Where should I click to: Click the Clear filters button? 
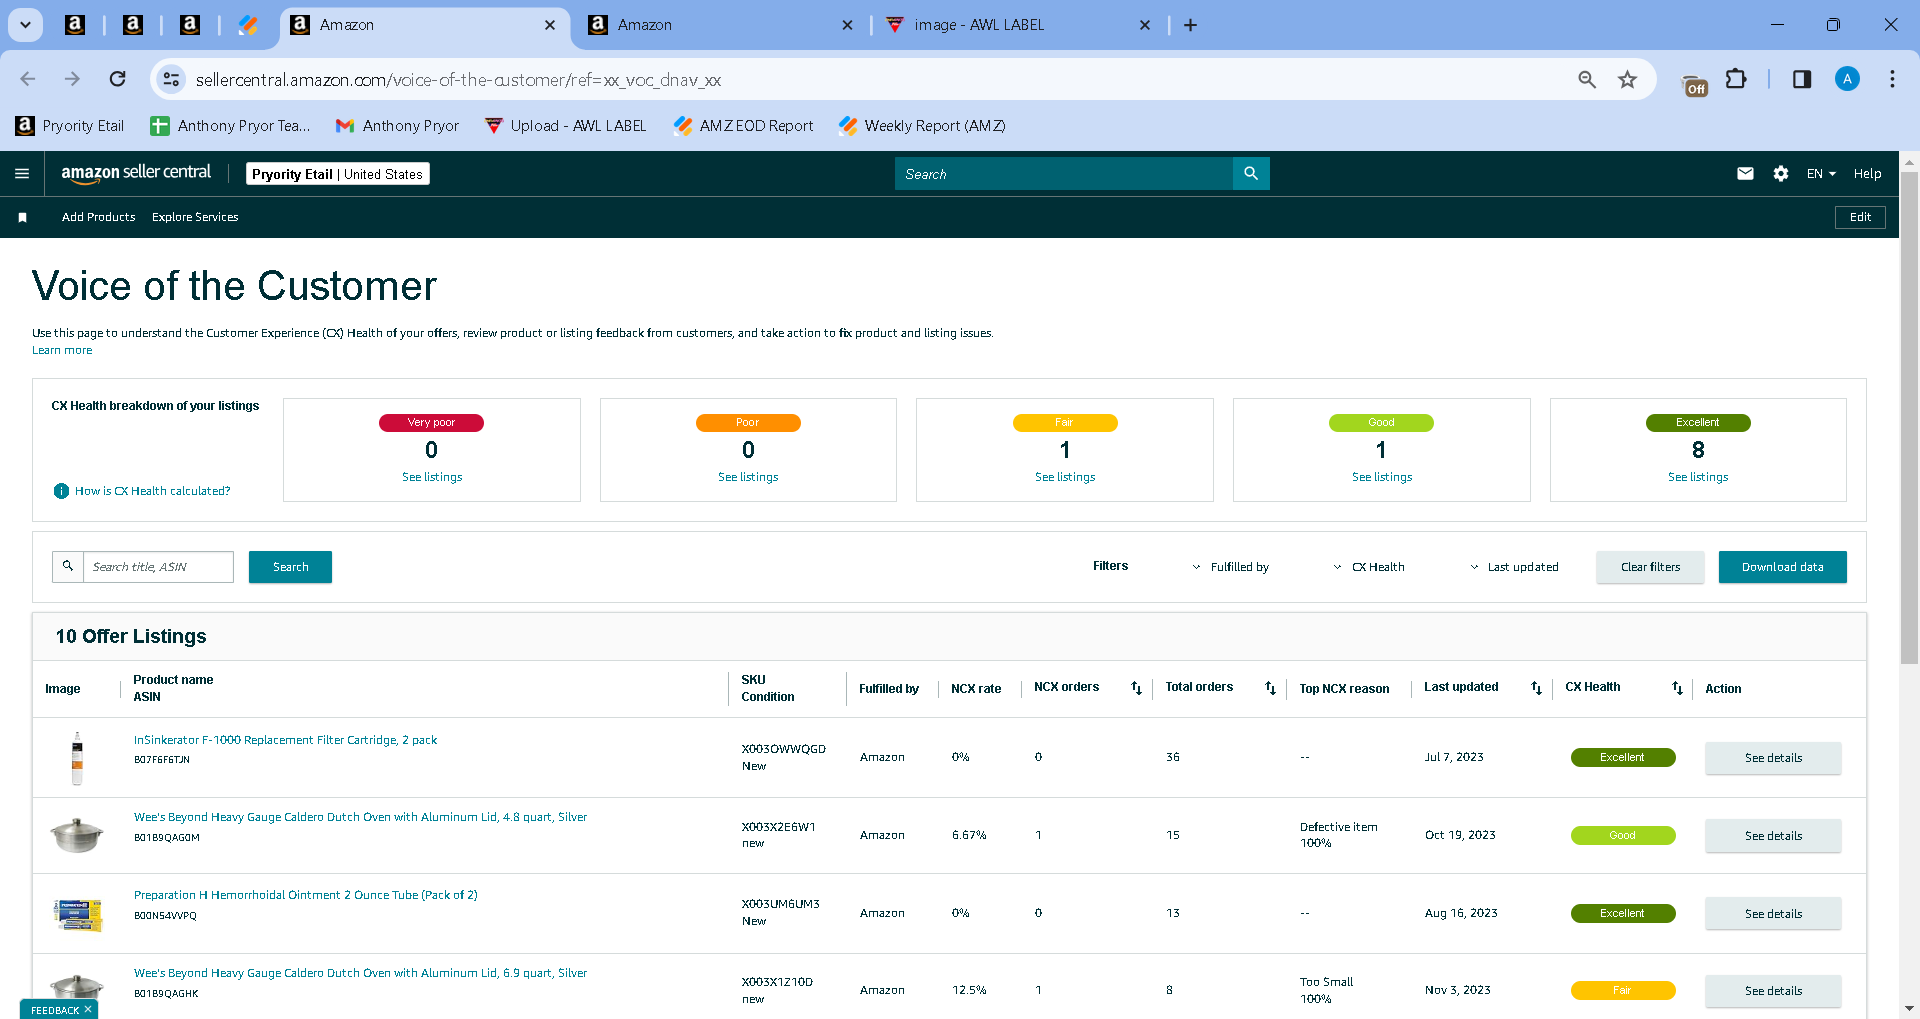pos(1650,567)
